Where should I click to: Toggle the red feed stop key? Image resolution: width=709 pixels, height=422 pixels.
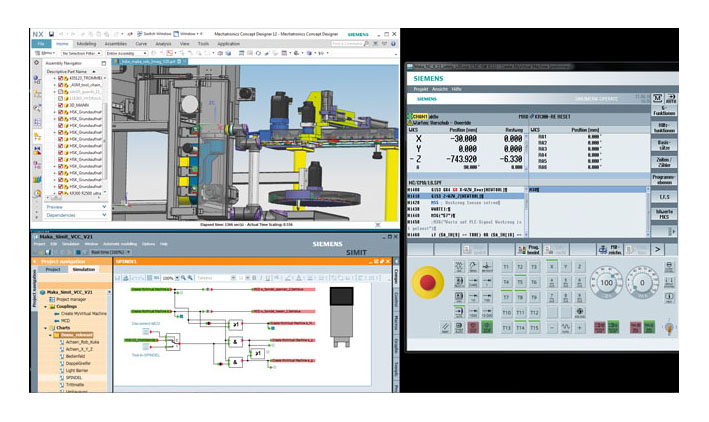coord(635,327)
